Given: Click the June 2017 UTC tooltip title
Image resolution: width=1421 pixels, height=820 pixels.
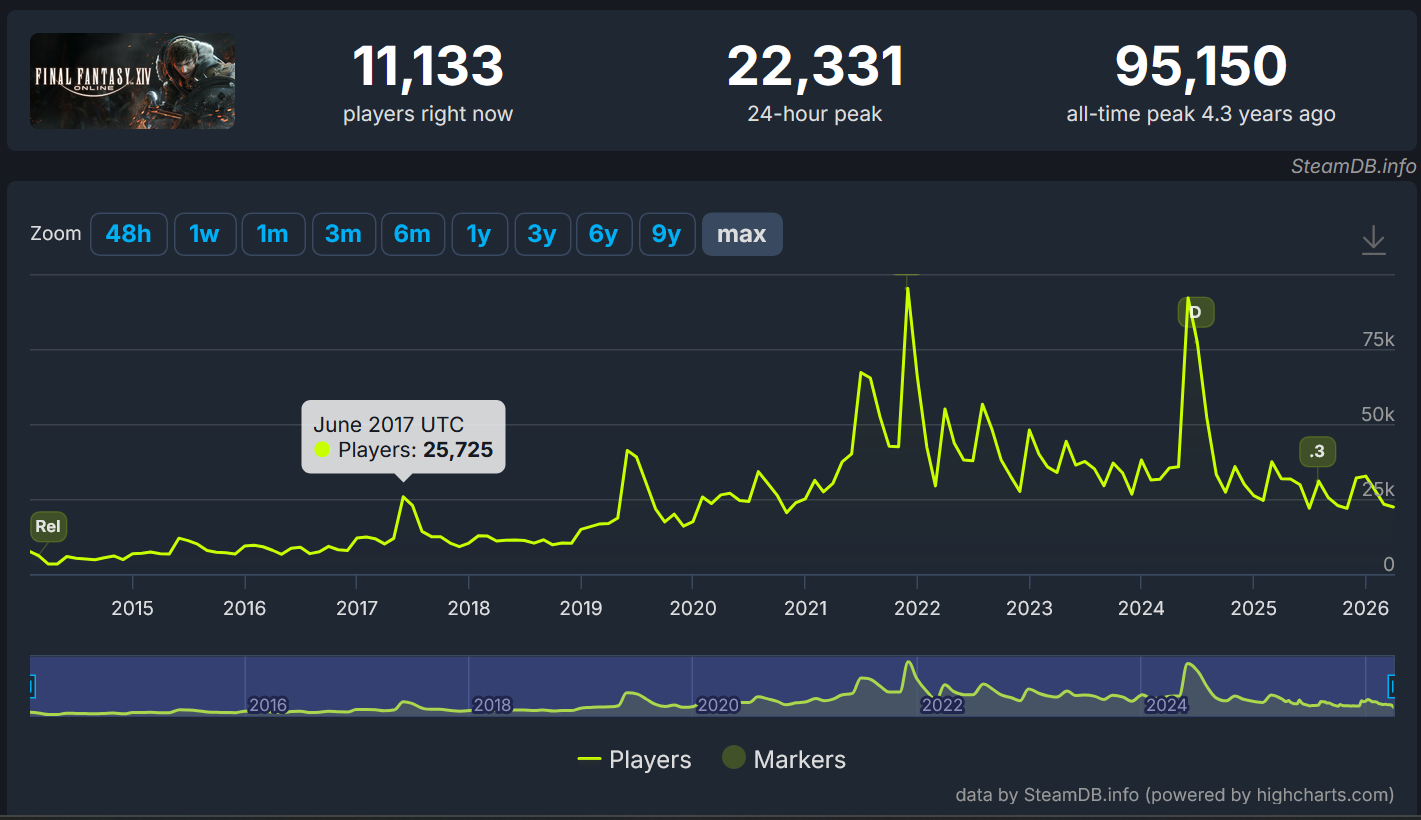Looking at the screenshot, I should pos(388,425).
